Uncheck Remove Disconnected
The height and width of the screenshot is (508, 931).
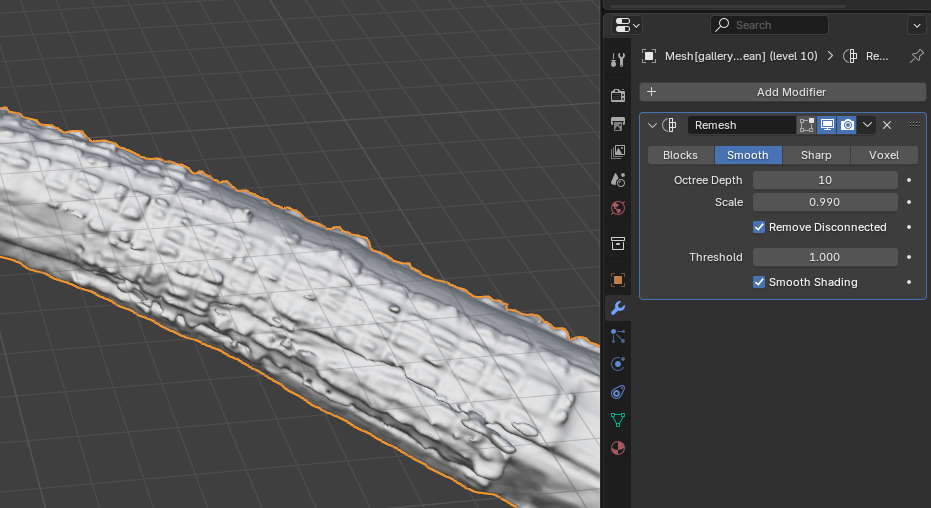click(759, 227)
